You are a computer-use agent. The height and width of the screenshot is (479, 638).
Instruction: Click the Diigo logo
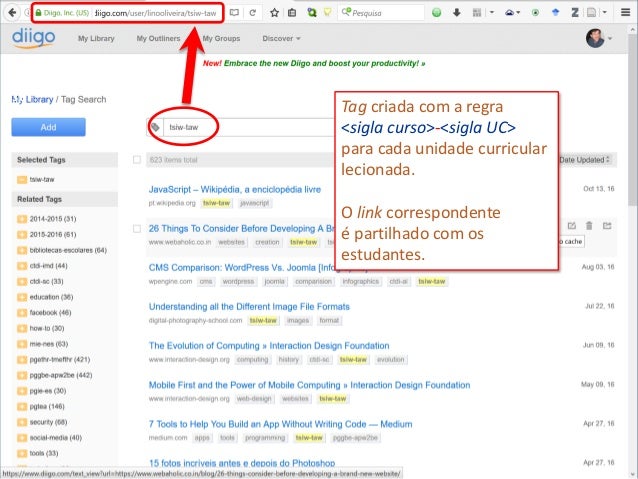click(x=33, y=38)
